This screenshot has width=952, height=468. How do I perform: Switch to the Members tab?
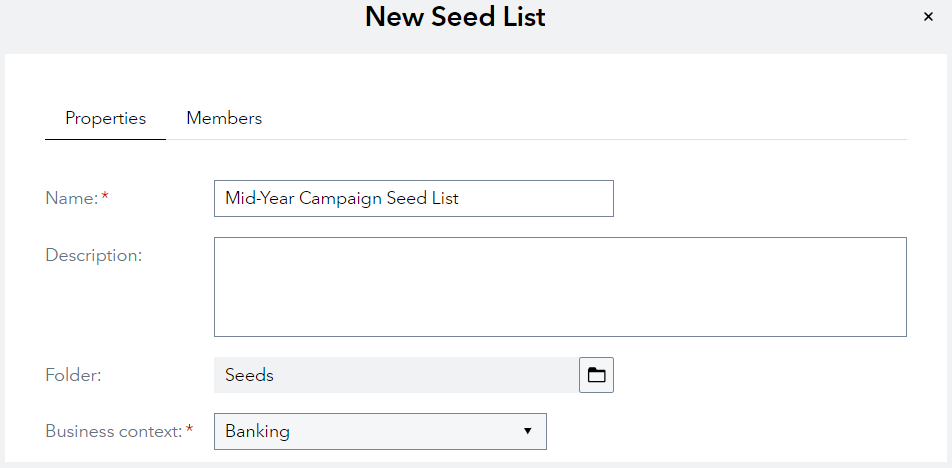click(224, 118)
